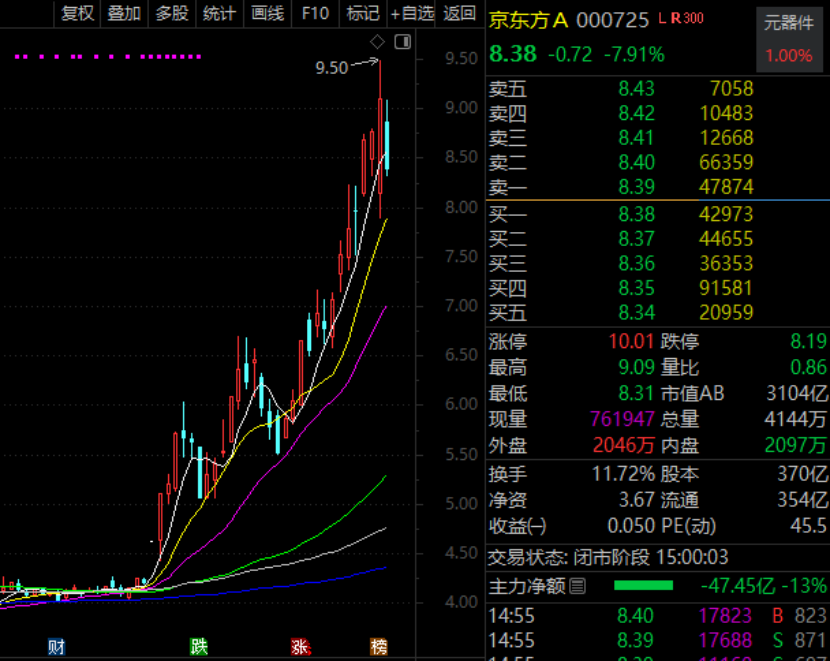830x661 pixels.
Task: Open the orange 榜 marker on timeline
Action: coord(379,647)
